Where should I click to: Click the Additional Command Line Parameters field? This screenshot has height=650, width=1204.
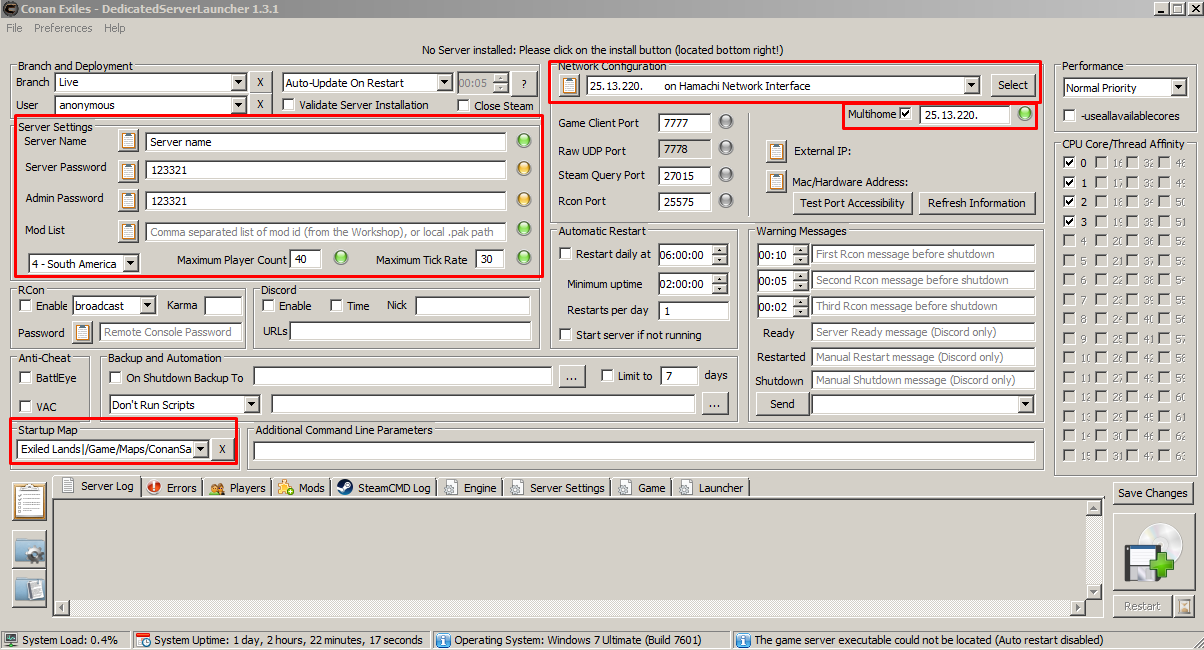644,450
